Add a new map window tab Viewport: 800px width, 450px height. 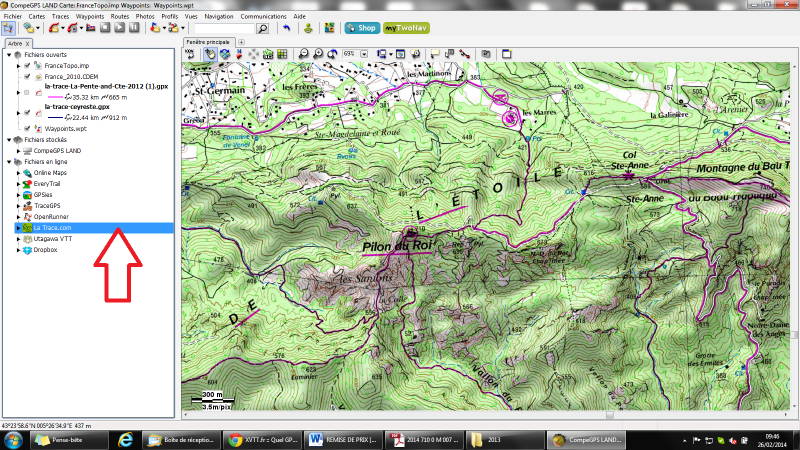pos(241,42)
